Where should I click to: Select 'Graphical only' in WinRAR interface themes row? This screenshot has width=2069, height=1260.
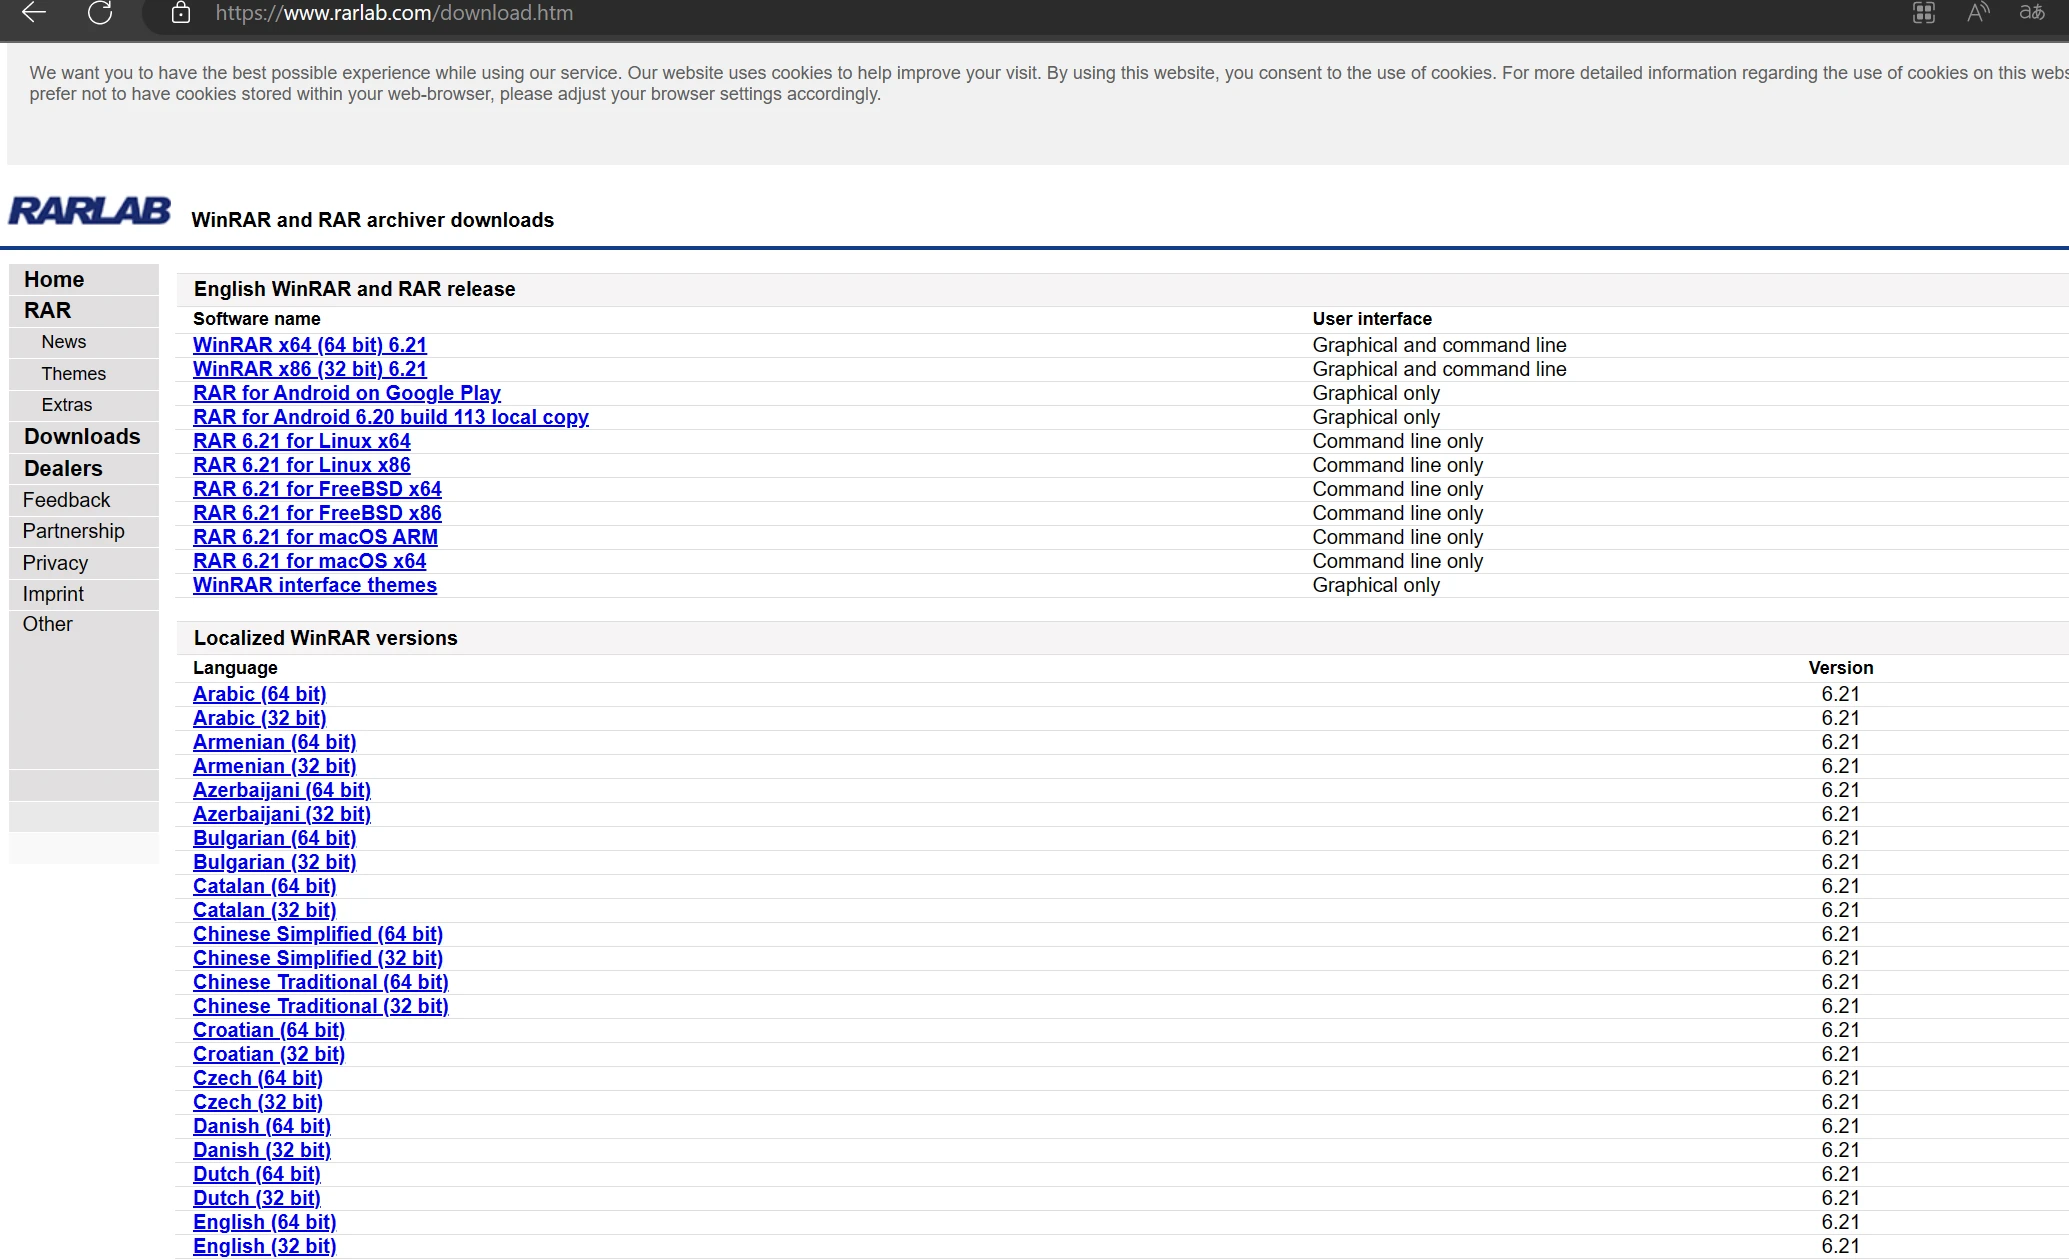(1376, 585)
